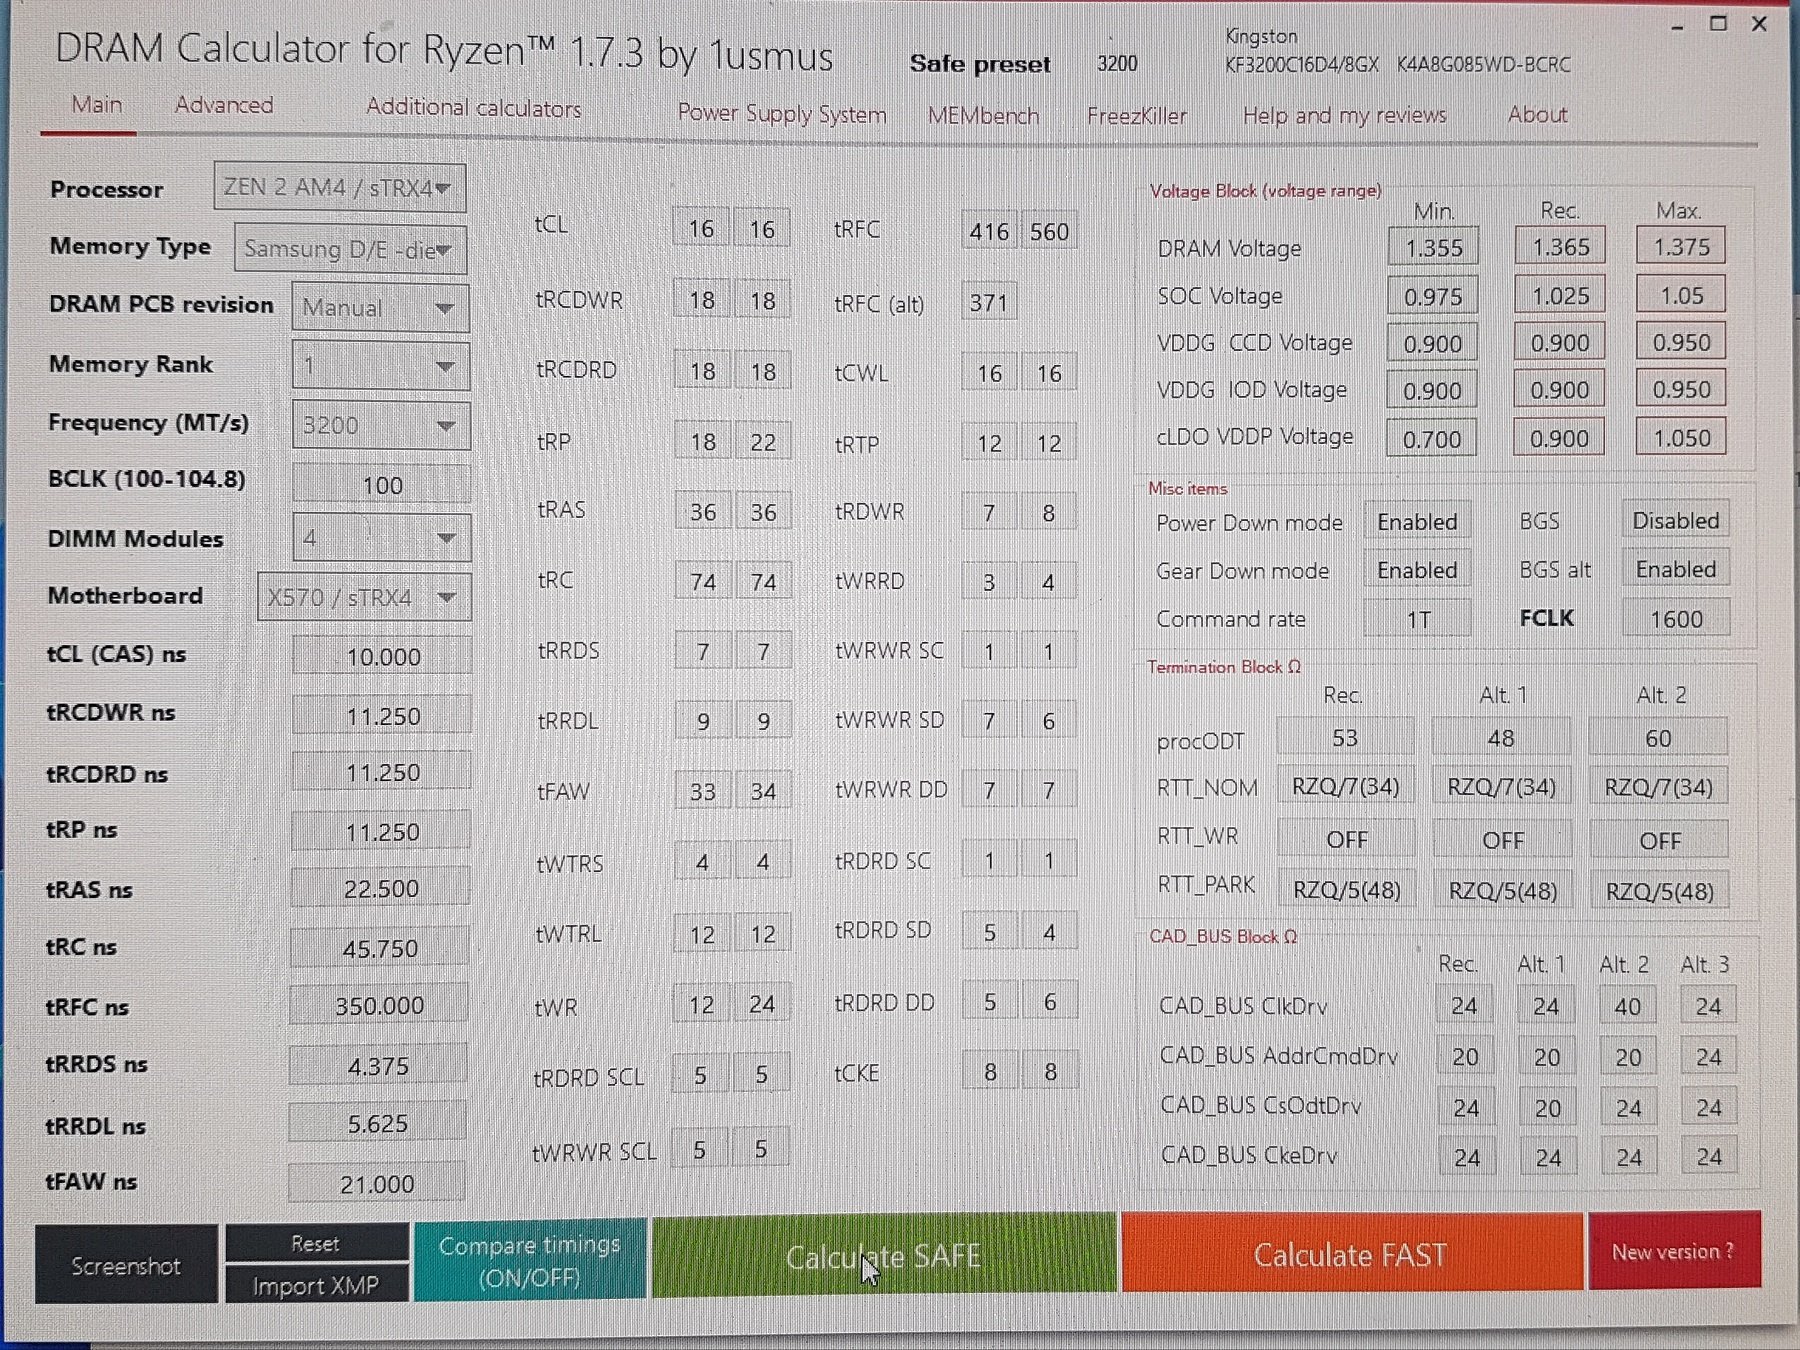Open Help and my reviews tab
The width and height of the screenshot is (1800, 1350).
(x=1344, y=115)
